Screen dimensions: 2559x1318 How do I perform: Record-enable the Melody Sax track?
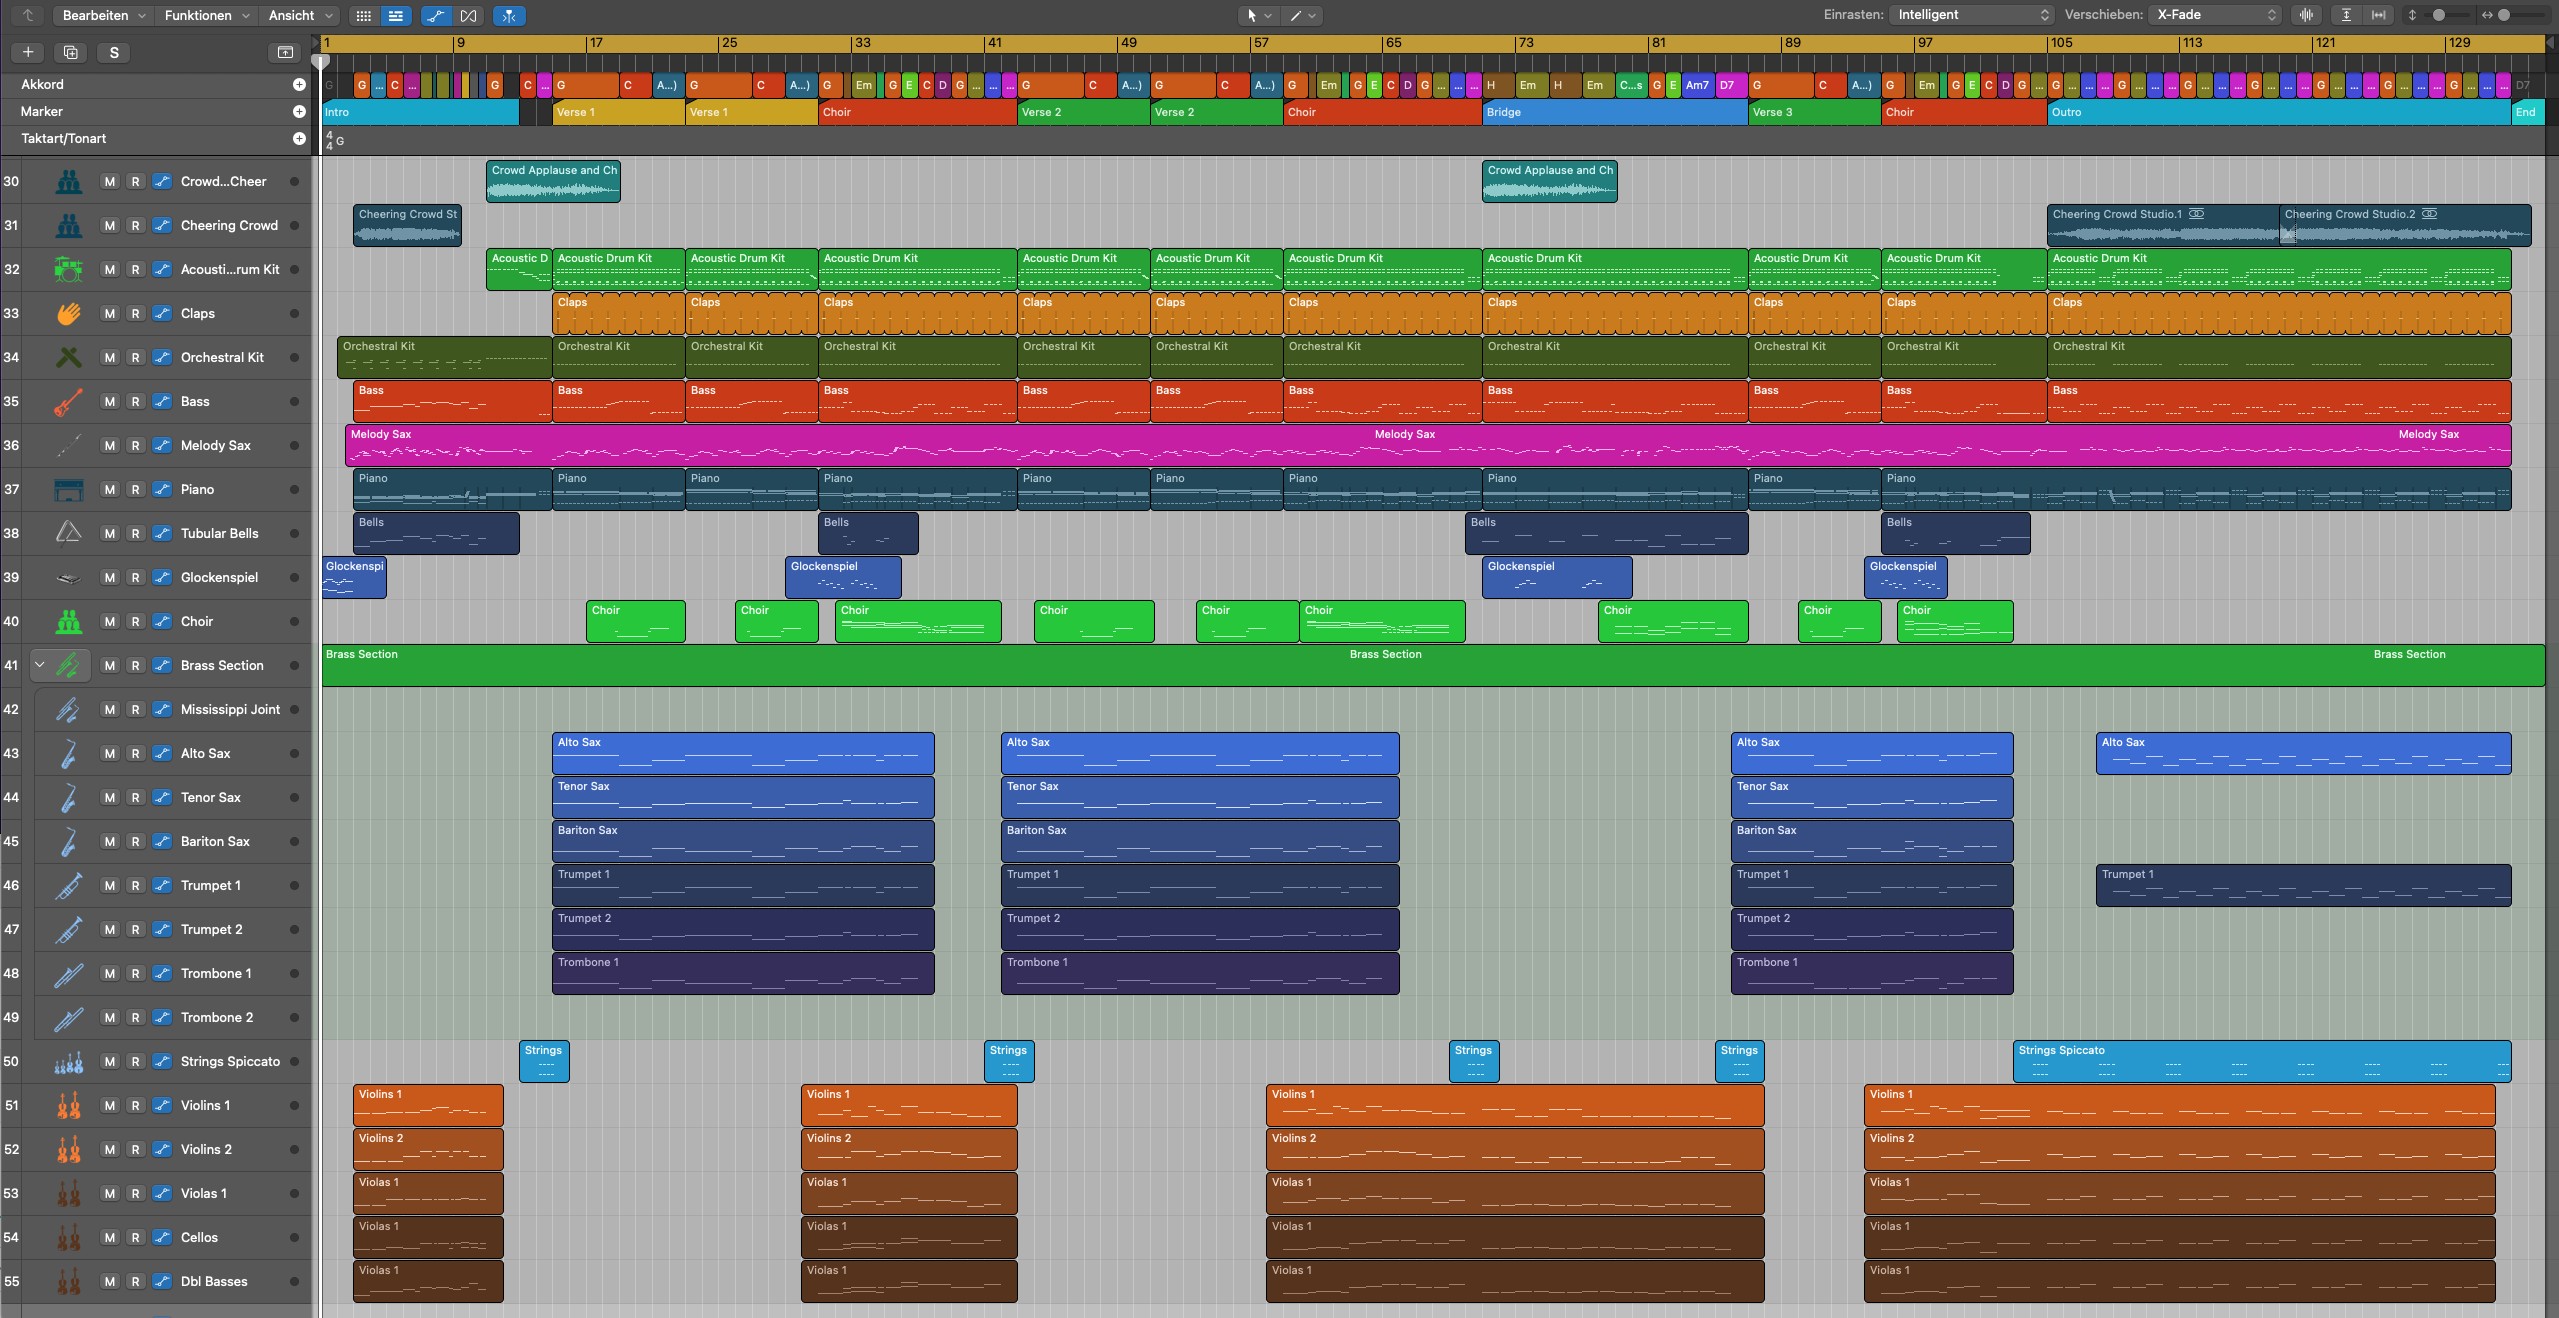pyautogui.click(x=135, y=445)
